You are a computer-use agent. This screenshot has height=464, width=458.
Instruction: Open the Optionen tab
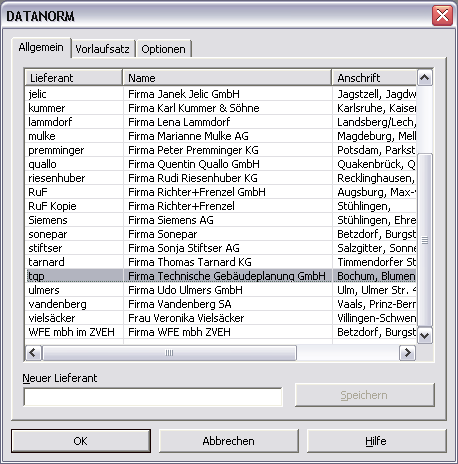(163, 49)
